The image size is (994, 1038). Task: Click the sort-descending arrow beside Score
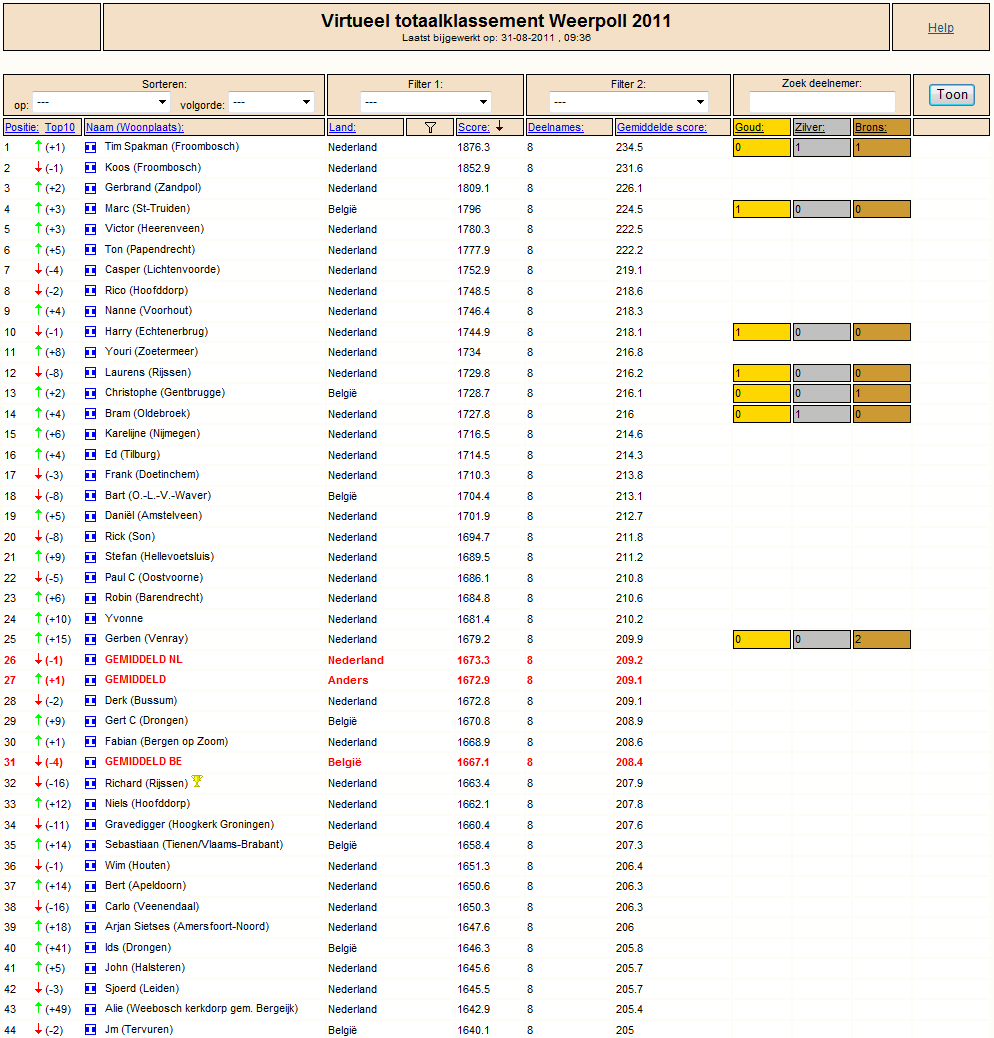click(500, 126)
